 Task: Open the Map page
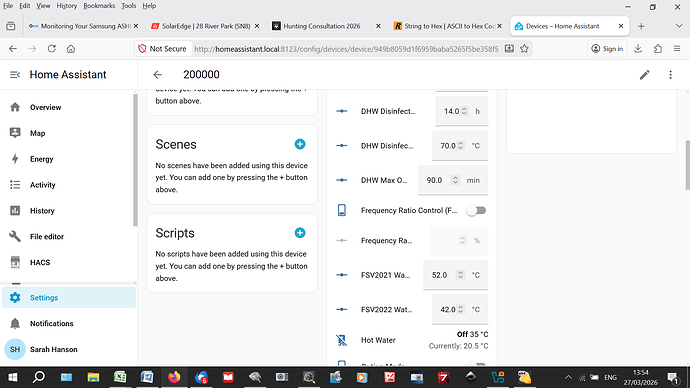click(69, 133)
